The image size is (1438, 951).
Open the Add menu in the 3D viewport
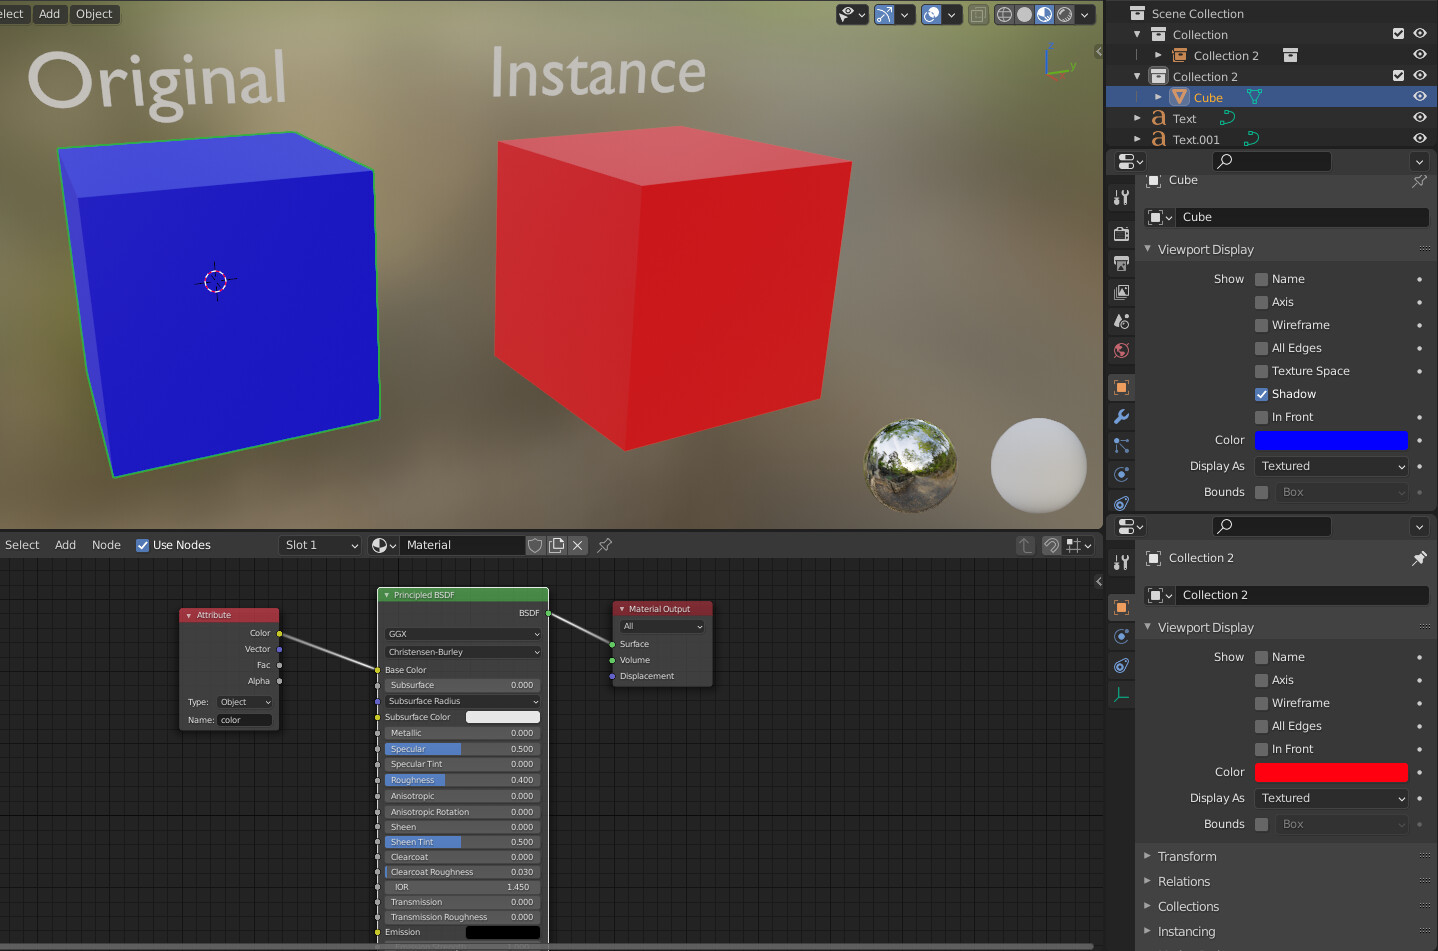49,13
